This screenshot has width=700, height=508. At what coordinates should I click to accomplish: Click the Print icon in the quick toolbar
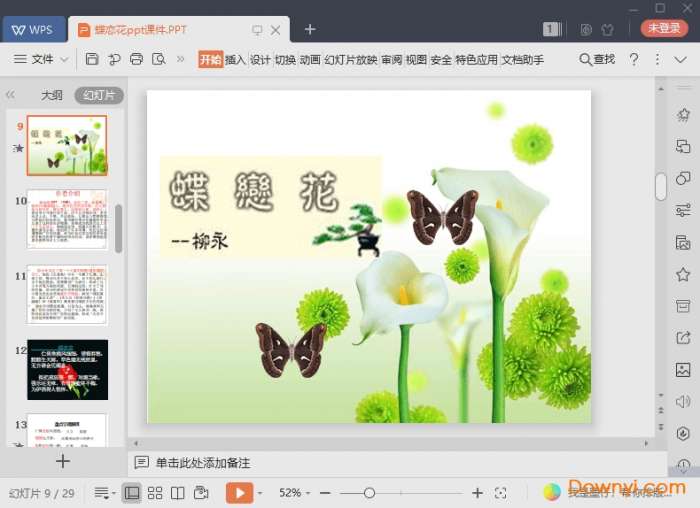click(x=136, y=60)
